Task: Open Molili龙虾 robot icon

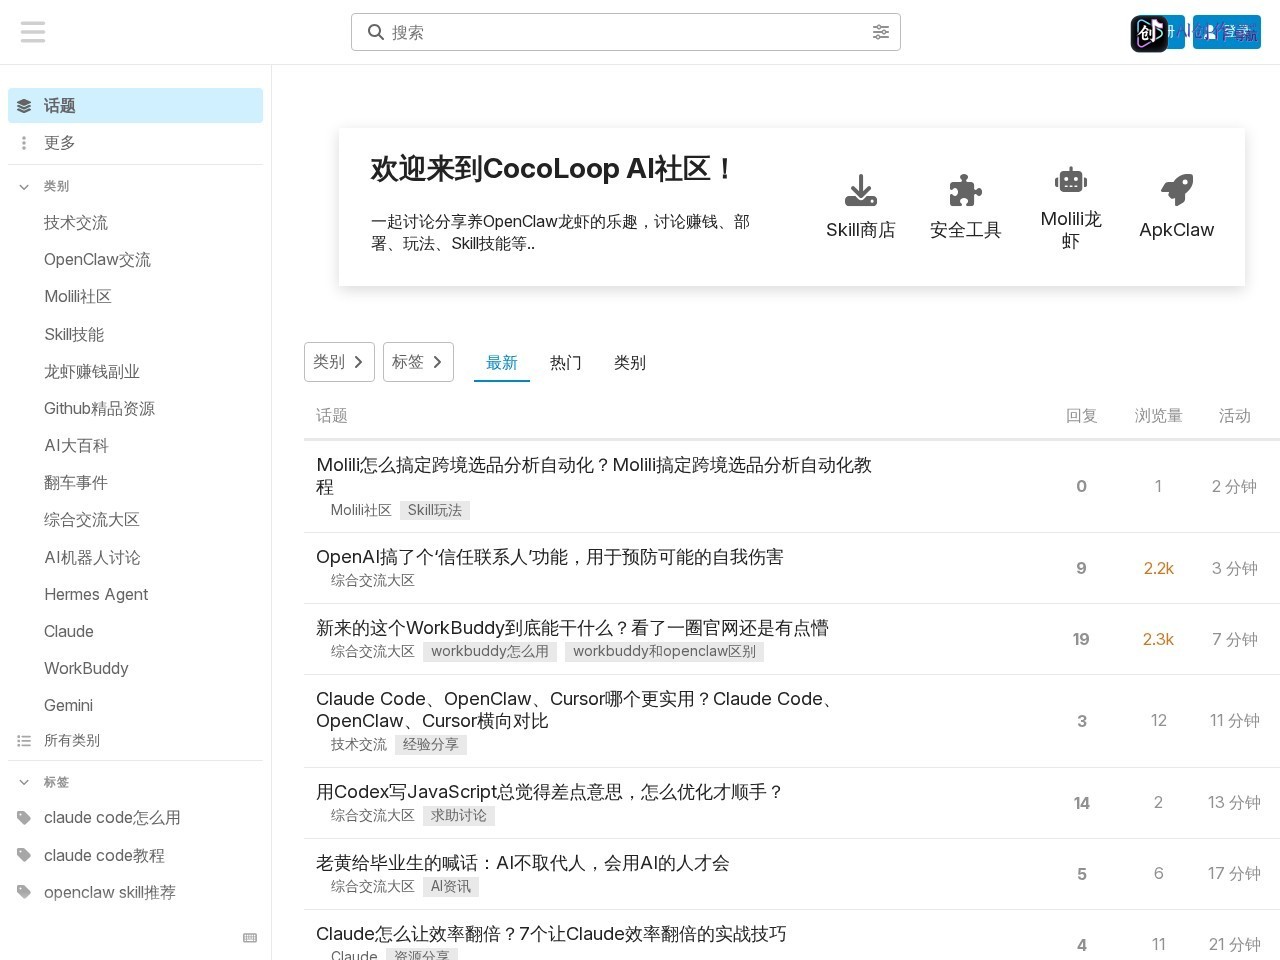Action: 1071,181
